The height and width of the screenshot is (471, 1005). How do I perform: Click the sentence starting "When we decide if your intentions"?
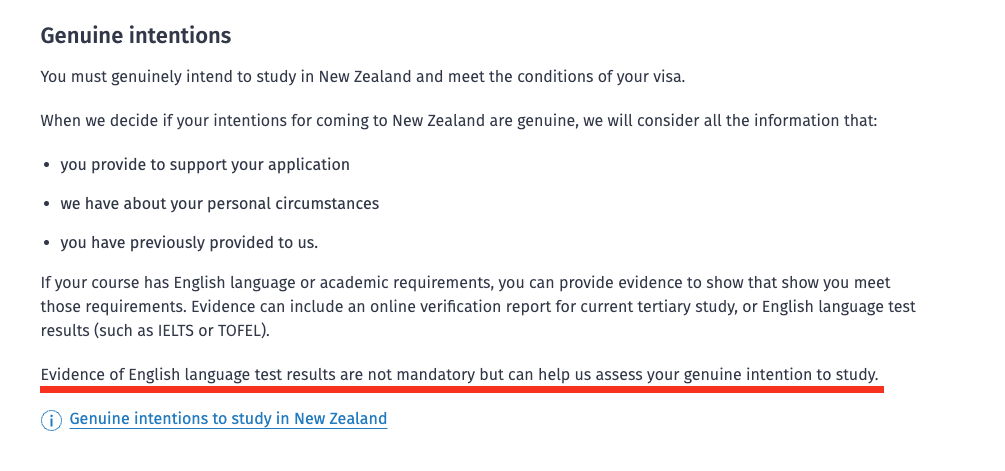coord(458,120)
